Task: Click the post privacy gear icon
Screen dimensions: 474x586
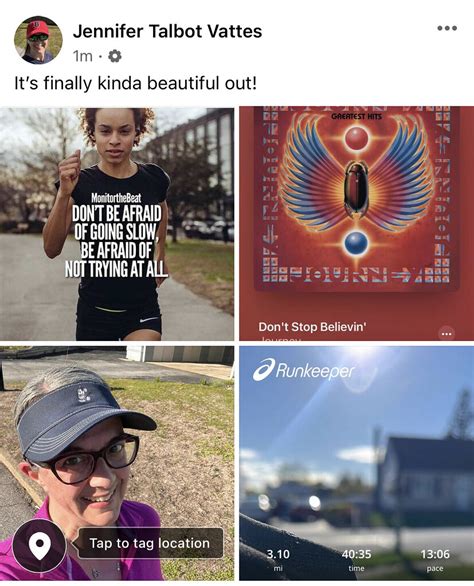Action: coord(115,56)
